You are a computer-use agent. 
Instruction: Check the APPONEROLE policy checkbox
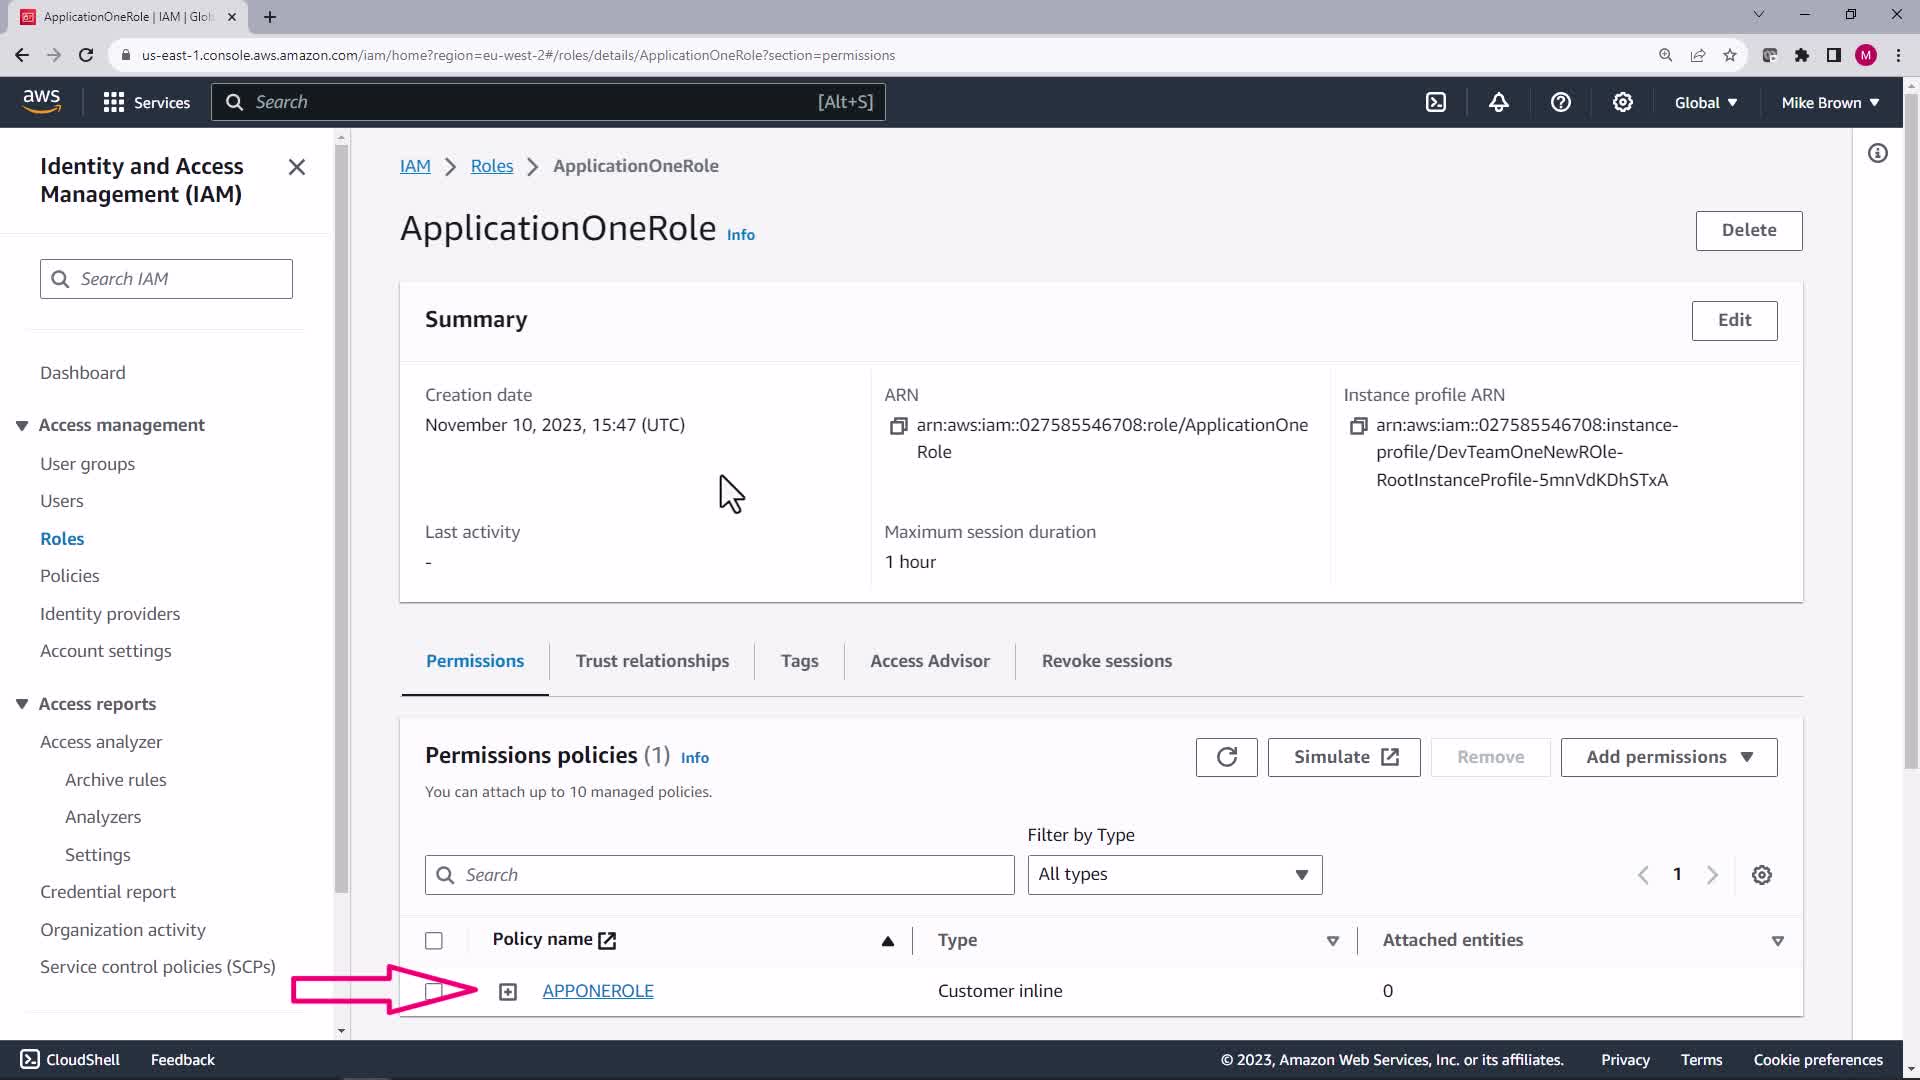point(433,991)
